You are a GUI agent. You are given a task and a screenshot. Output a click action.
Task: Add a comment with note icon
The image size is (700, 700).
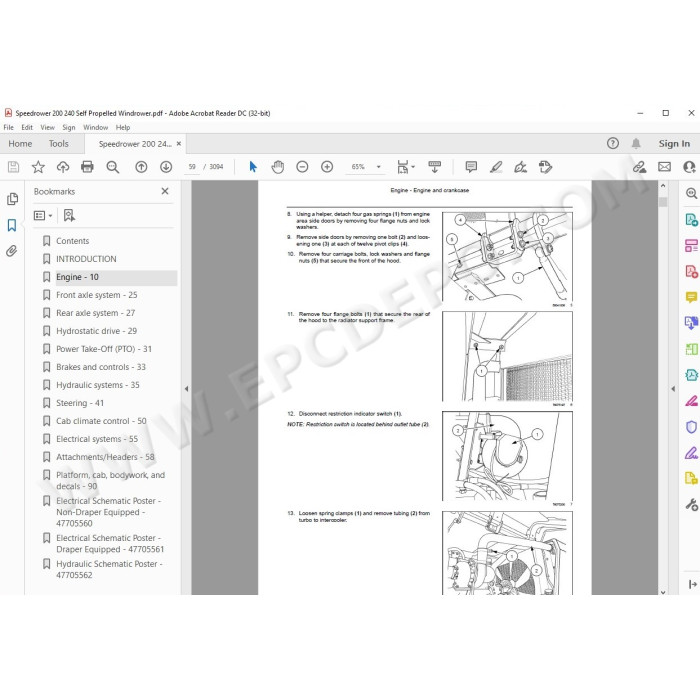point(471,167)
